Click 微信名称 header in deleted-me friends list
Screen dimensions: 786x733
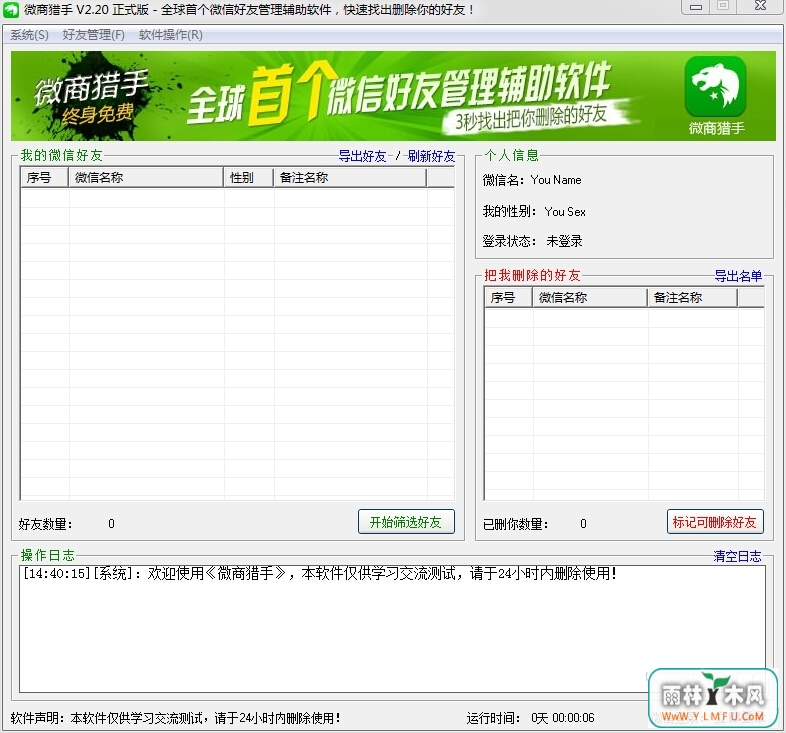590,297
